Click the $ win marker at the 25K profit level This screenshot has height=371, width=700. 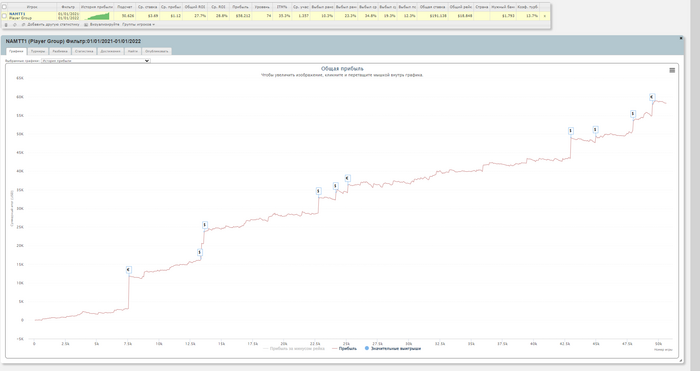204,225
